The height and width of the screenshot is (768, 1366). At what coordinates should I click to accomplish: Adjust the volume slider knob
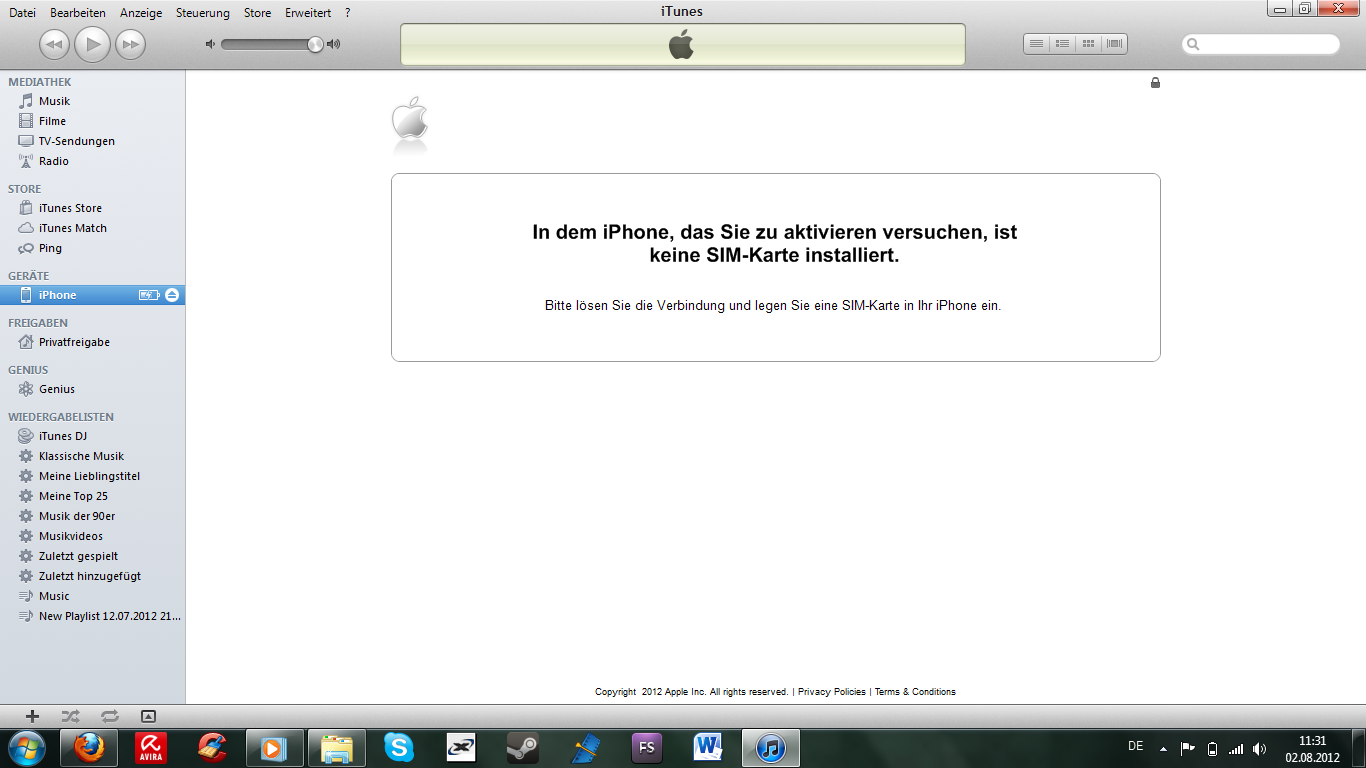coord(315,44)
